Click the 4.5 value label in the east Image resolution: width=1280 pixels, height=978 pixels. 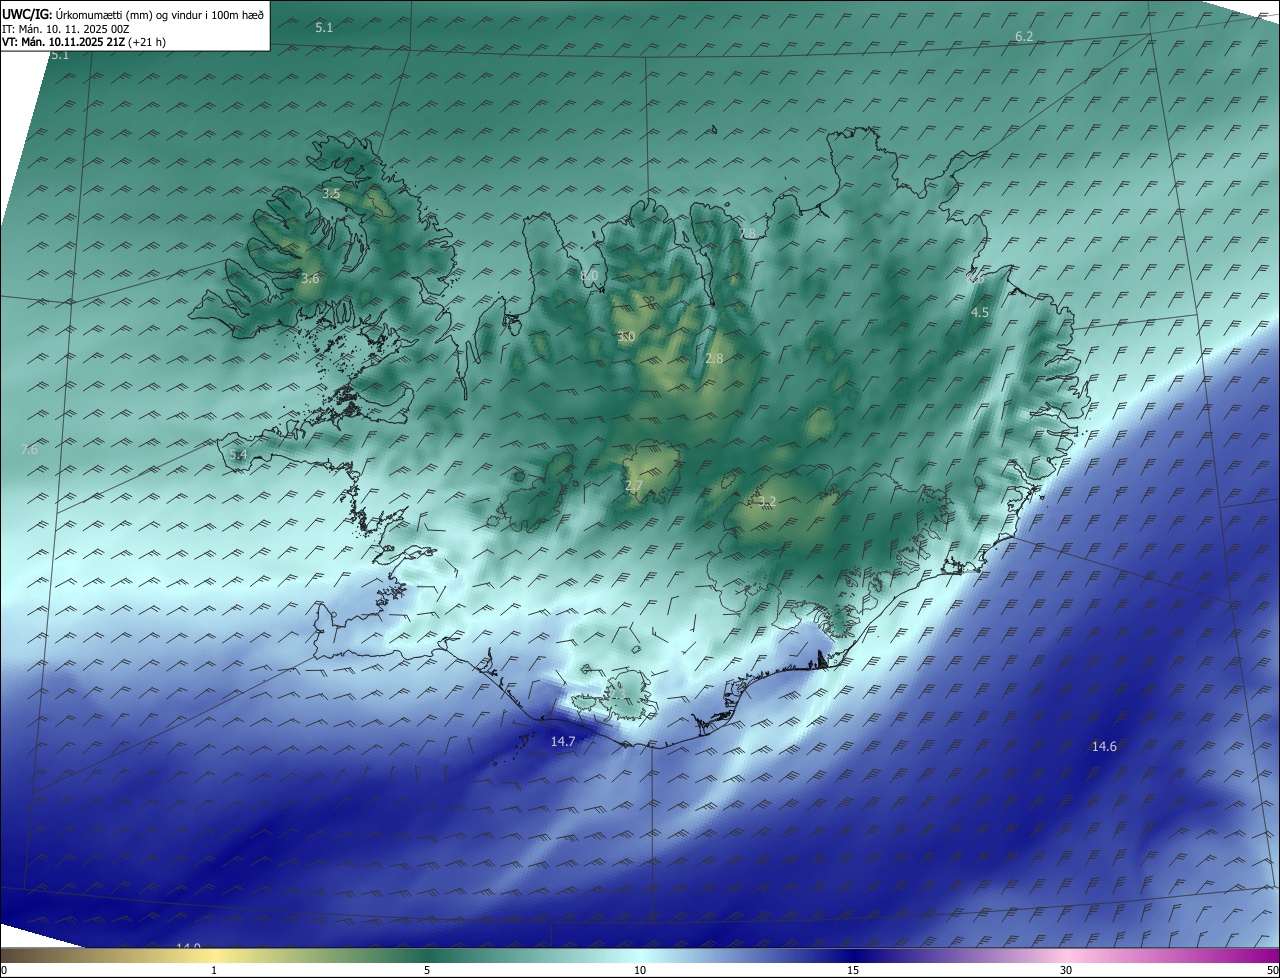(x=980, y=313)
